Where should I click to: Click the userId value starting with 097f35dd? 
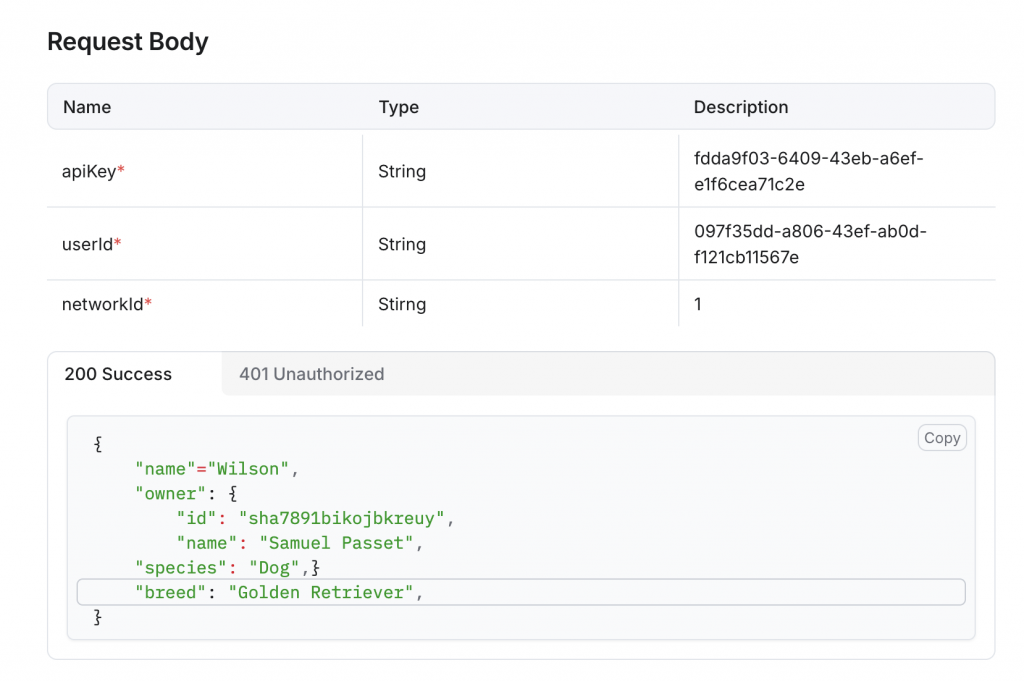810,244
